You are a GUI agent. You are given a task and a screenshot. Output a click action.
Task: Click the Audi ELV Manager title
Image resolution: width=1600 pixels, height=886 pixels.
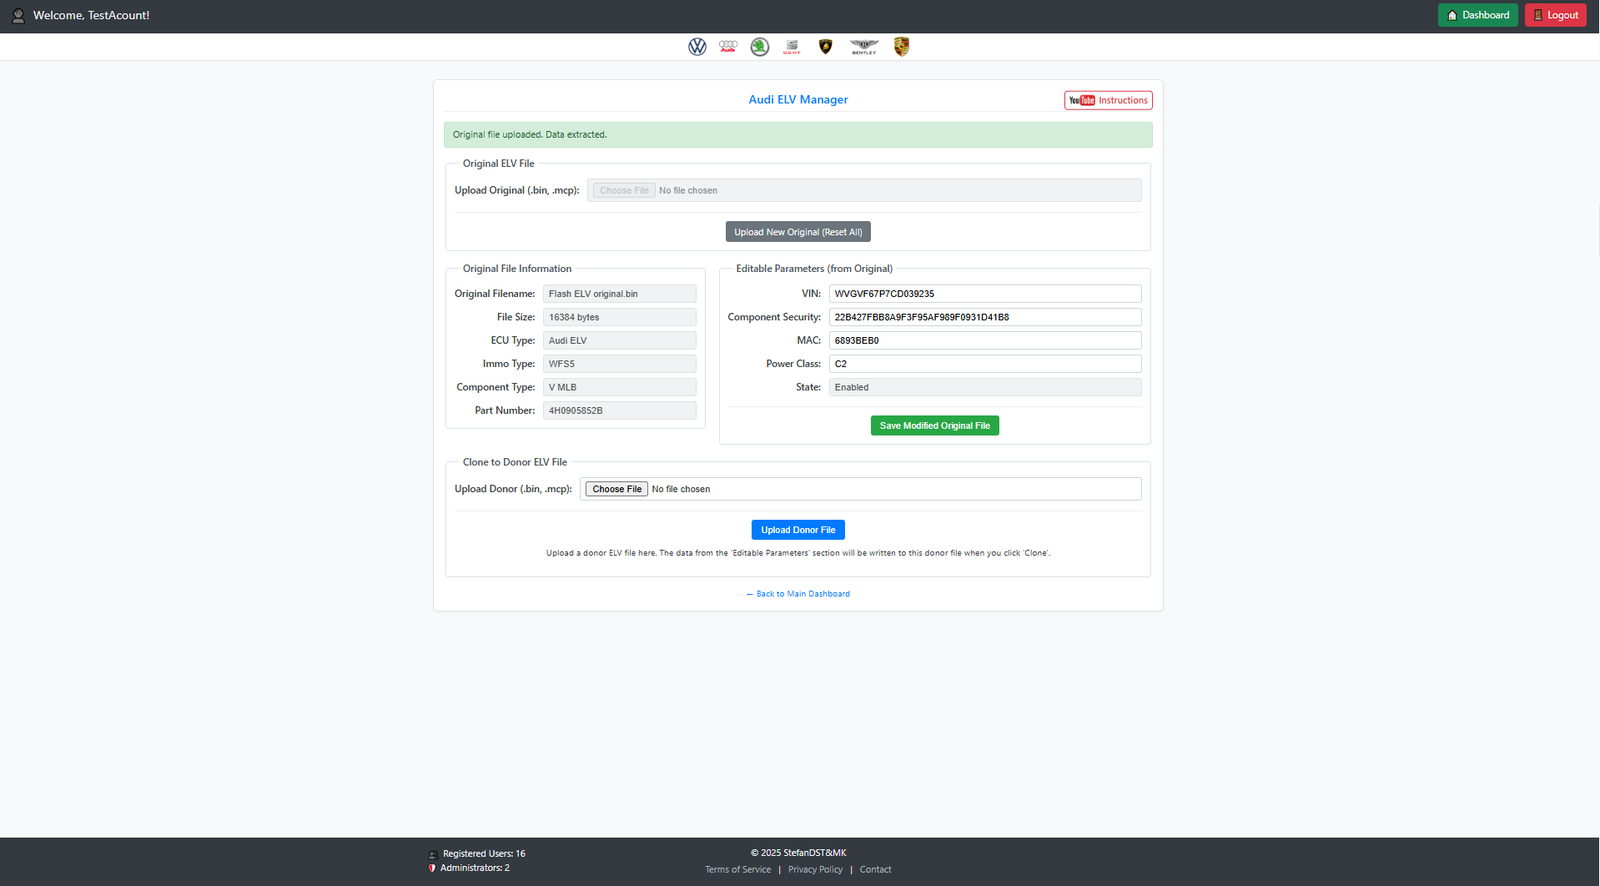coord(798,100)
